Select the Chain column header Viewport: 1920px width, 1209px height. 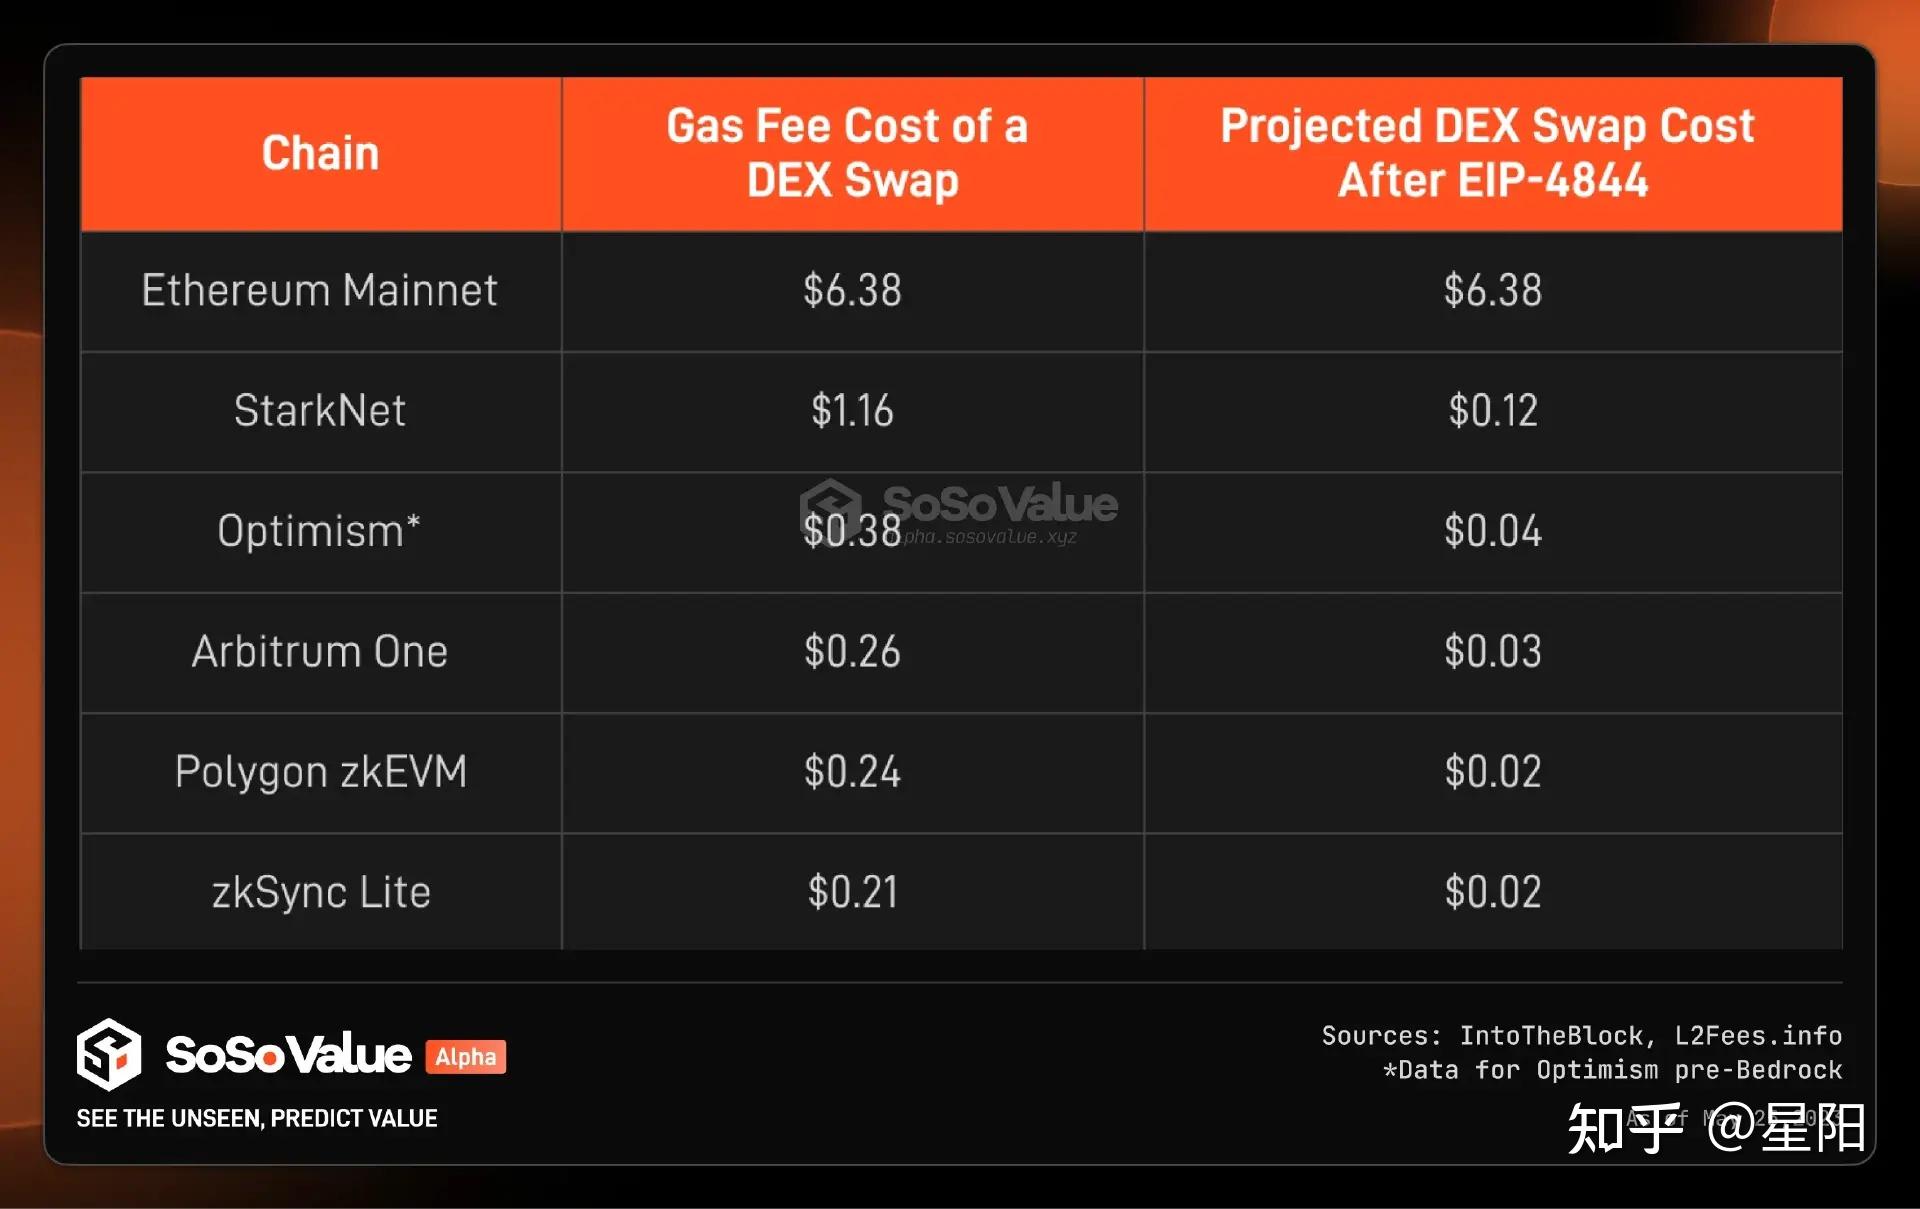[x=321, y=154]
